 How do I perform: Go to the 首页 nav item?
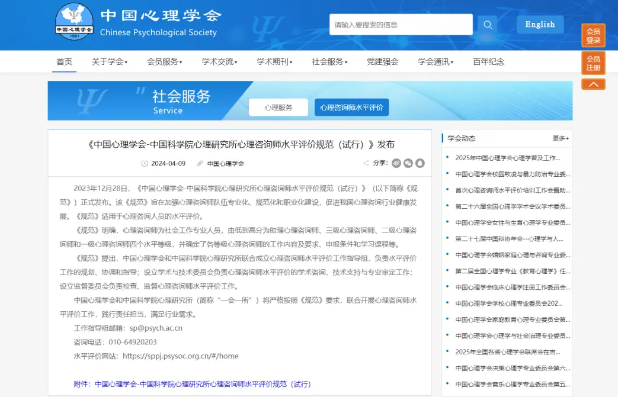point(64,62)
